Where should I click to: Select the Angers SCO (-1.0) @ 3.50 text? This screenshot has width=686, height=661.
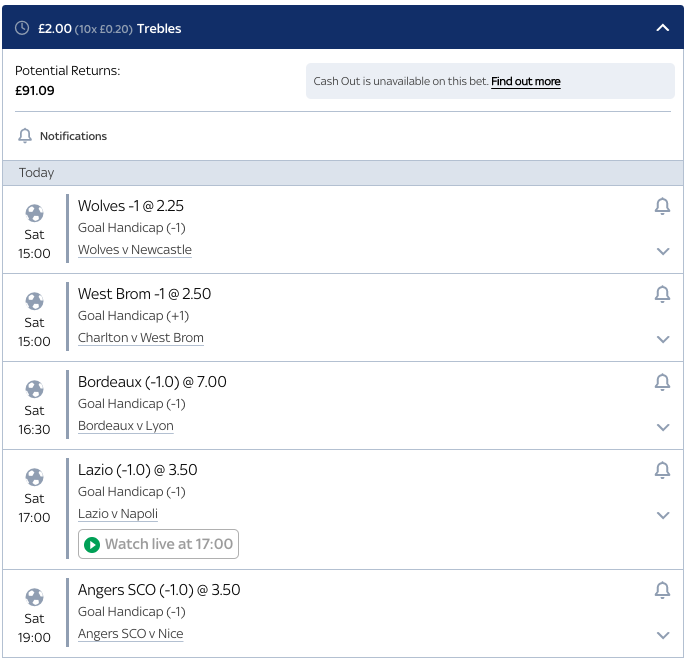(x=159, y=590)
